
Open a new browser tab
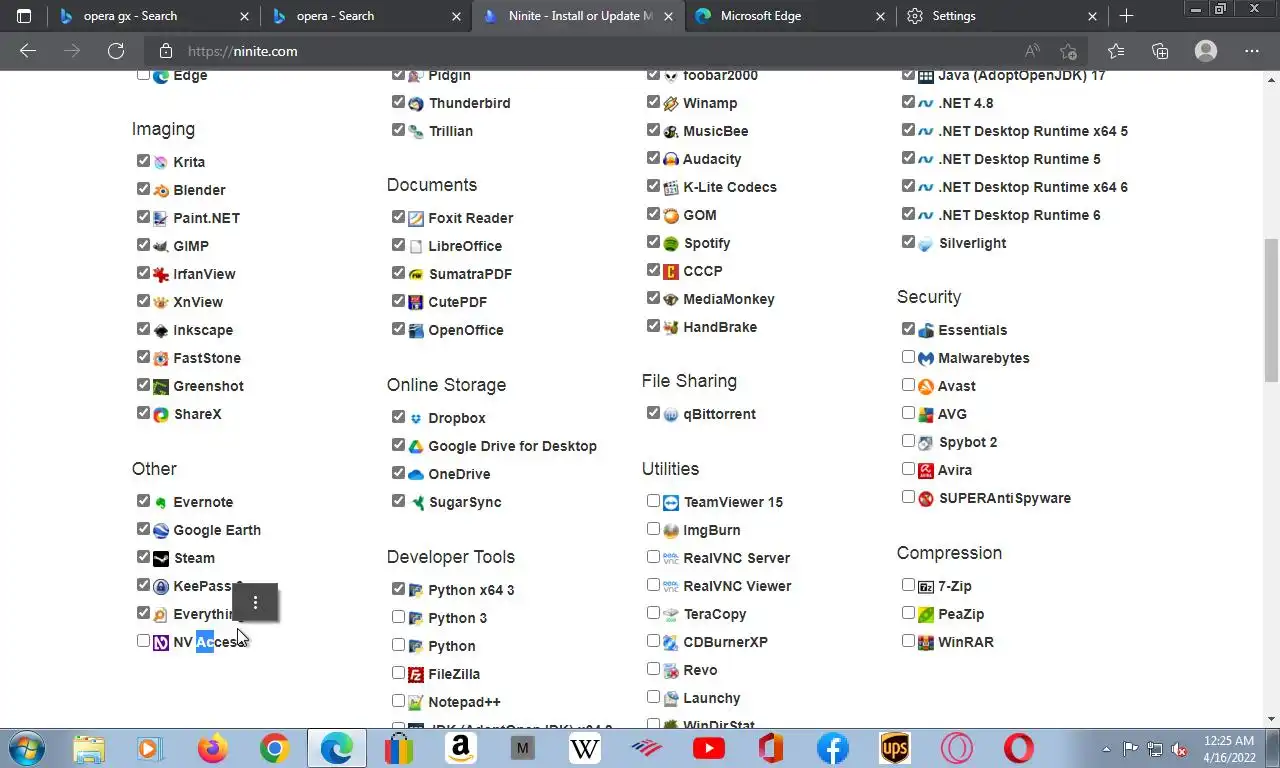[1126, 16]
